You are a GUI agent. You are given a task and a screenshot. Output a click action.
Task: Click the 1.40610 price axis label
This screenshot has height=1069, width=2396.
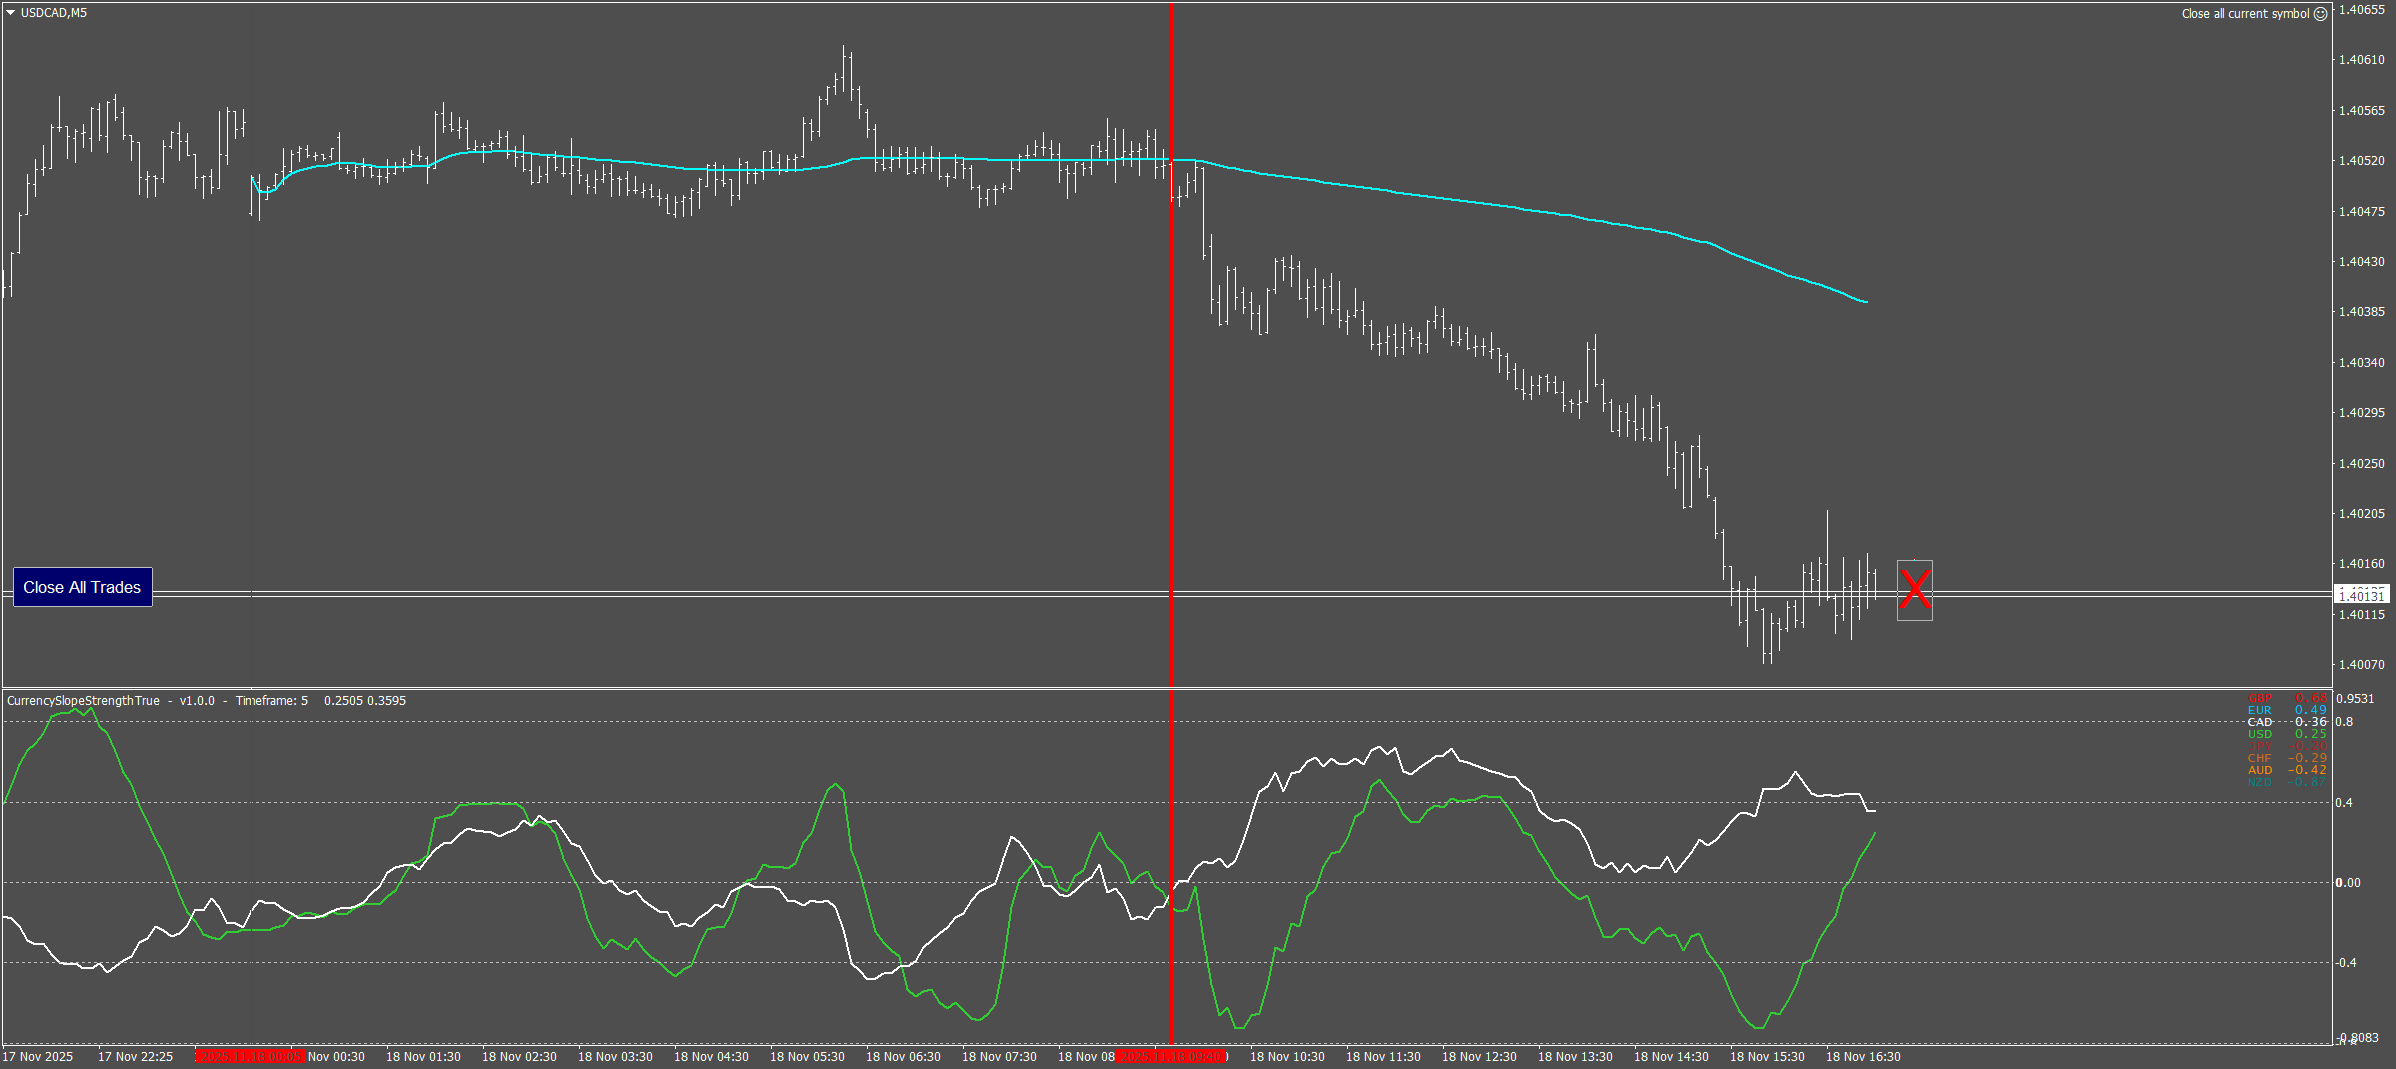2361,60
